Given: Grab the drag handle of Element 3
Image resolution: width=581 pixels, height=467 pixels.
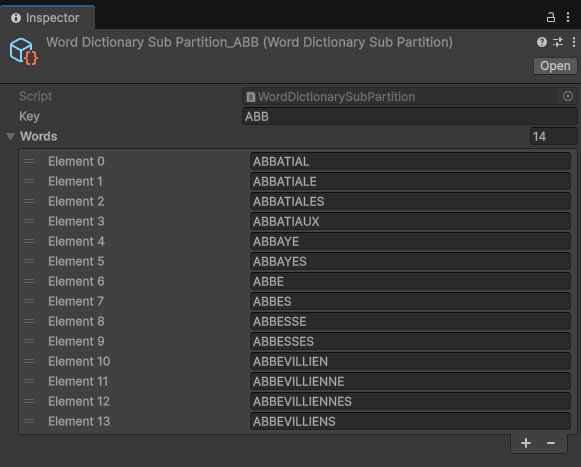Looking at the screenshot, I should (x=29, y=221).
